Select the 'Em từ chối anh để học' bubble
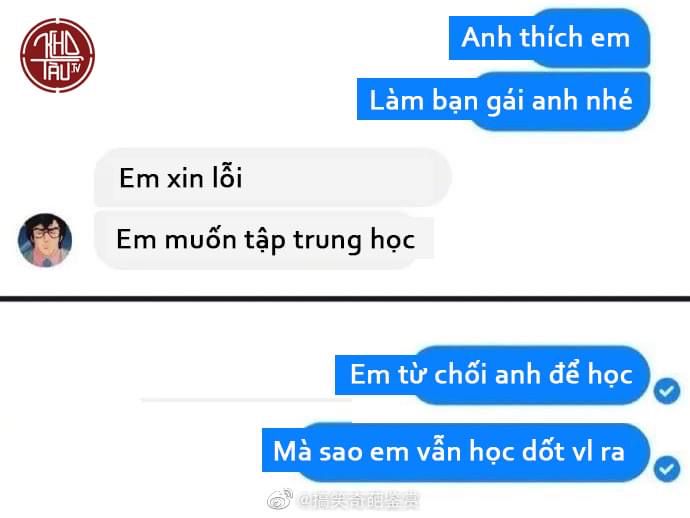 tap(492, 375)
